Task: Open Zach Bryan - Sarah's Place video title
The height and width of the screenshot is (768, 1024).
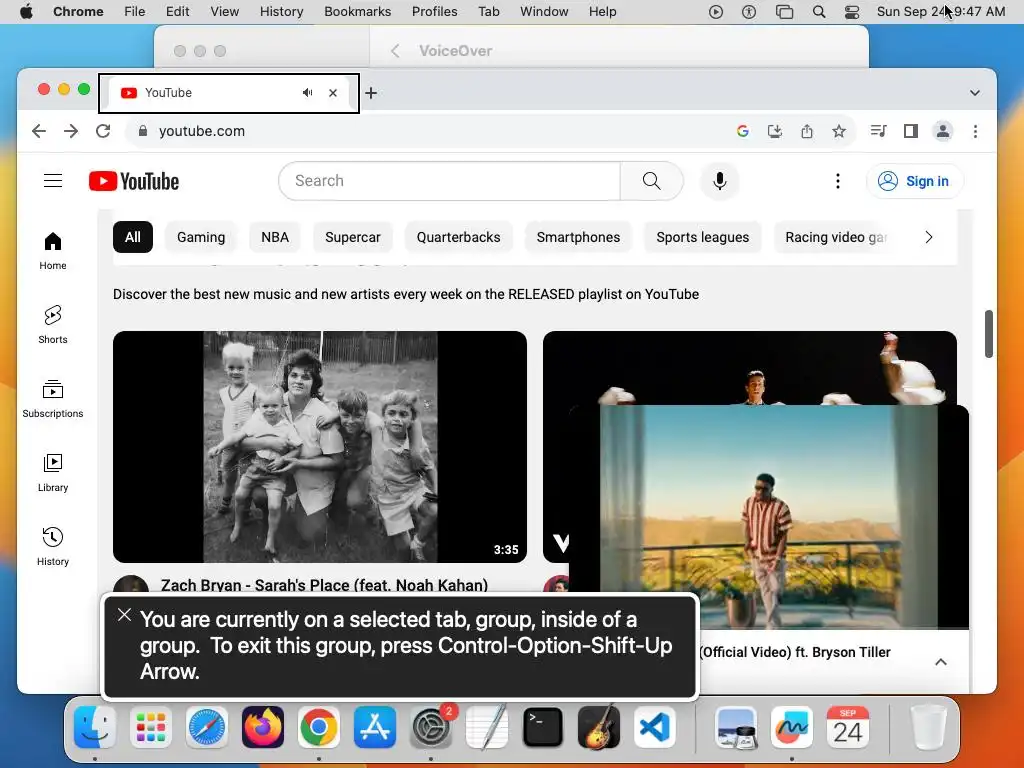Action: (324, 585)
